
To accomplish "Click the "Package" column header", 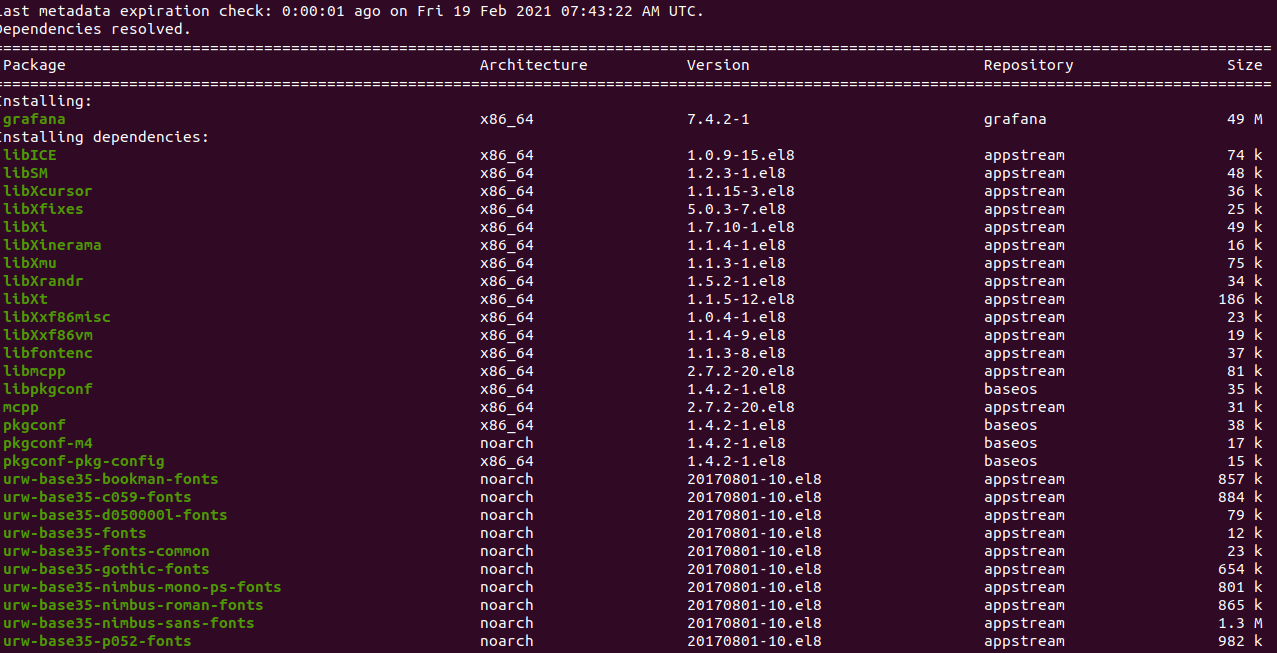I will point(34,65).
